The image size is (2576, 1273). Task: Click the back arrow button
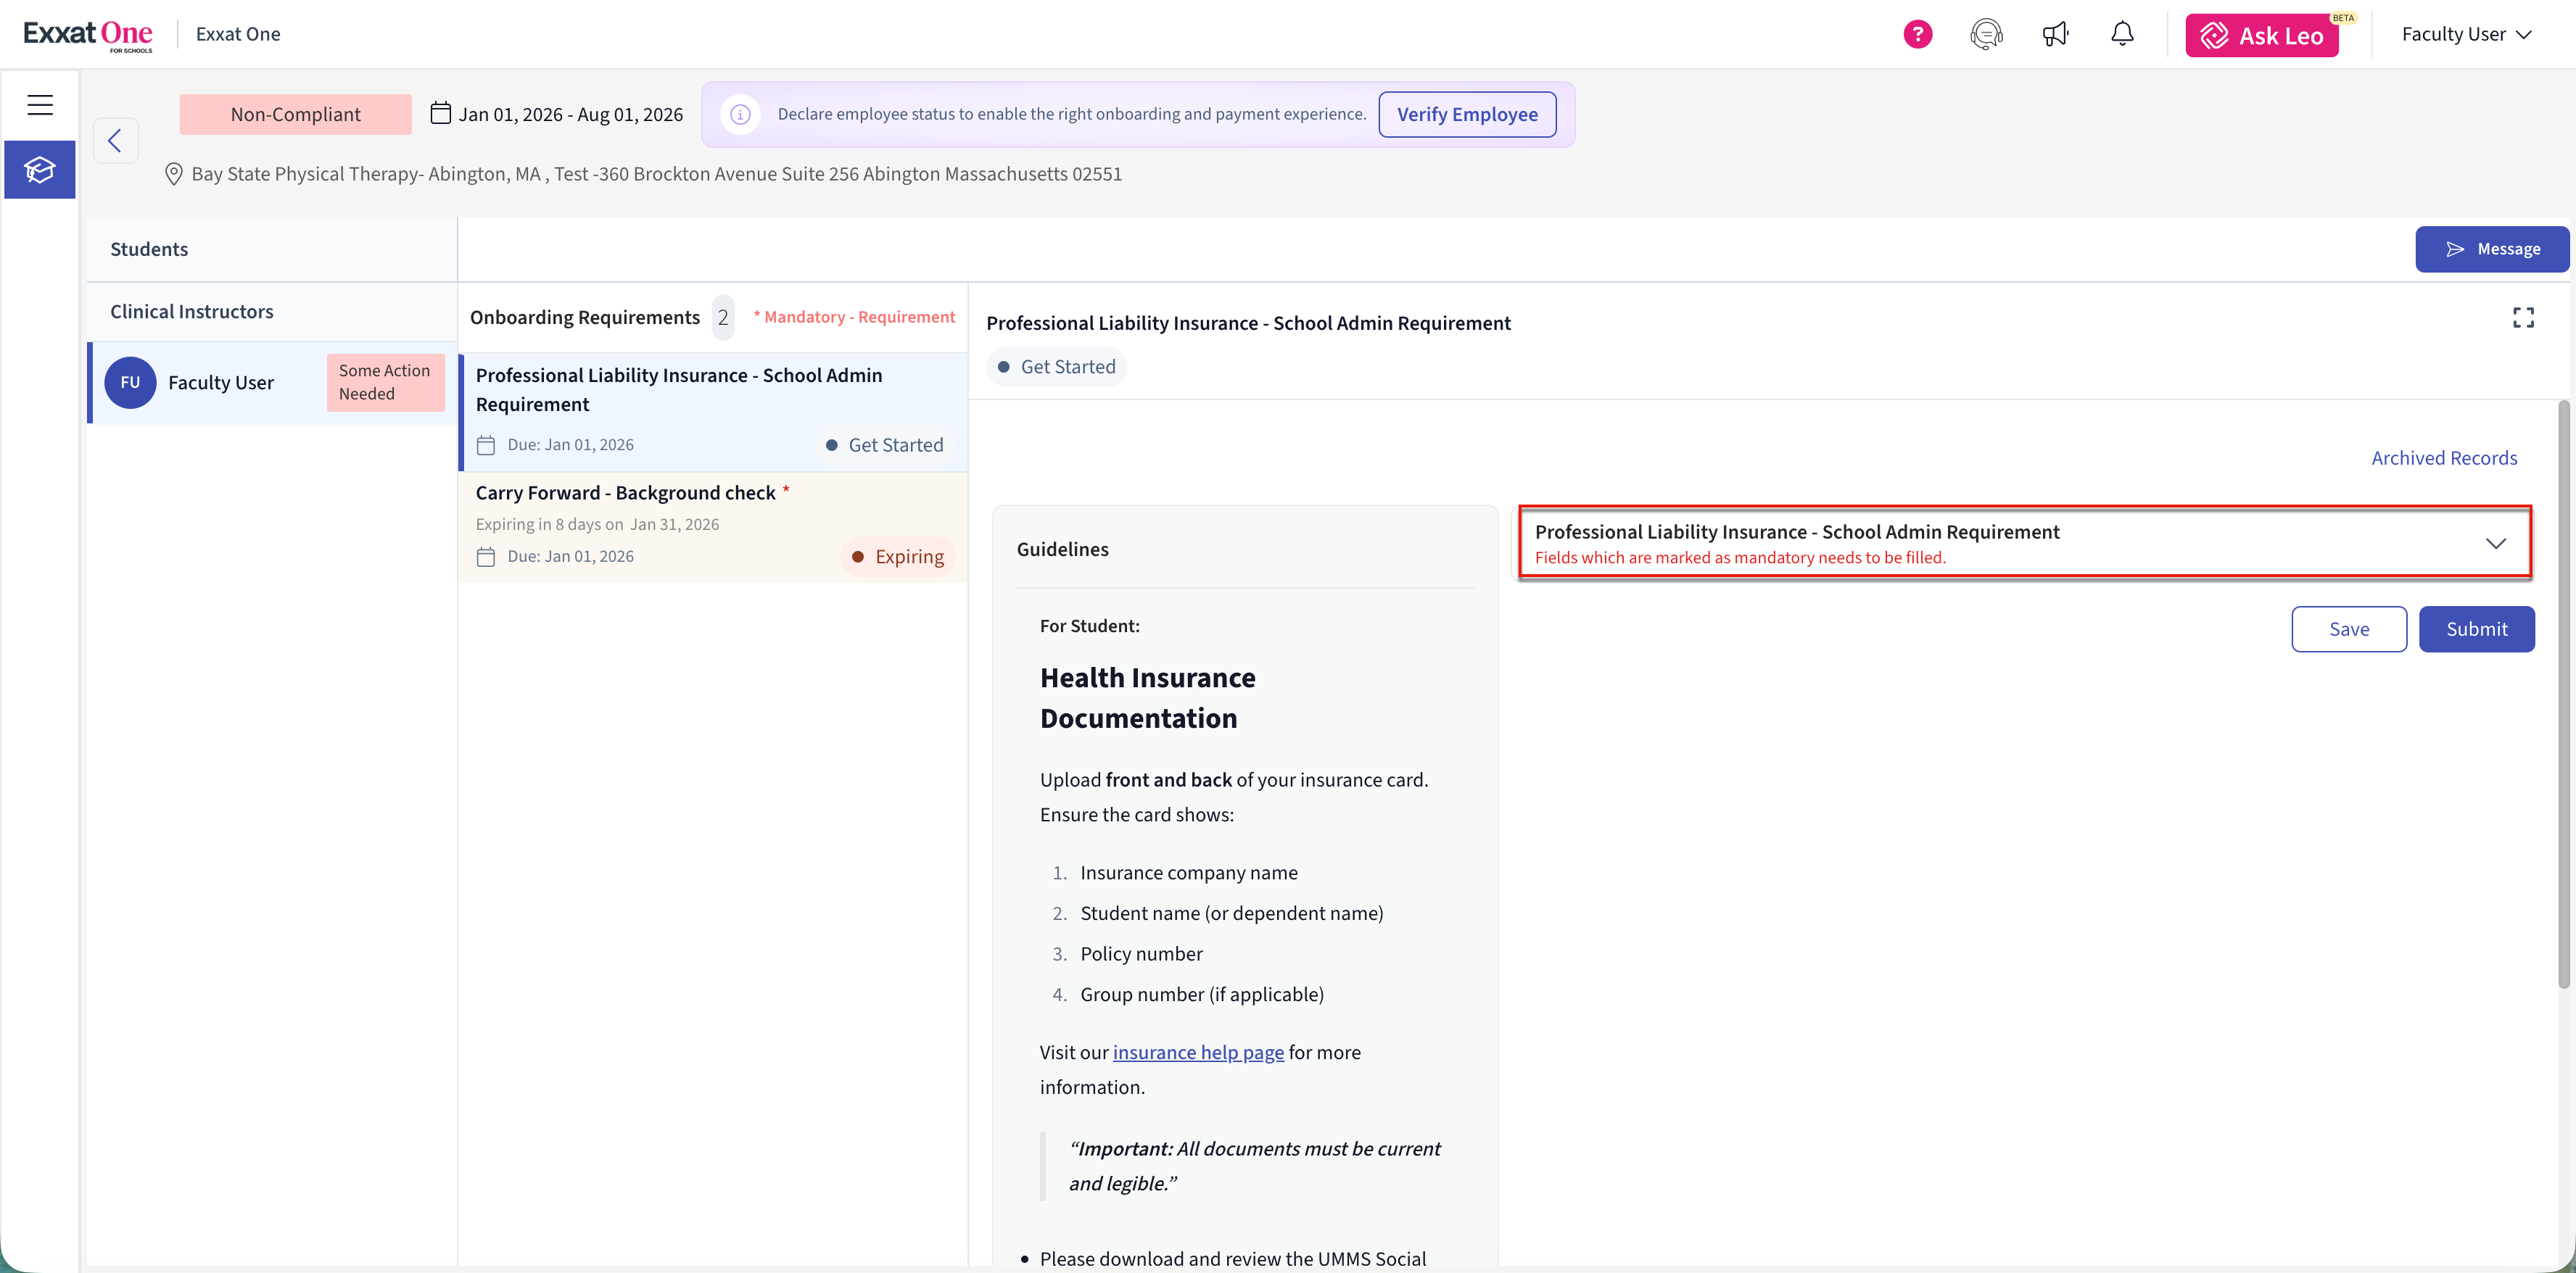pos(115,141)
